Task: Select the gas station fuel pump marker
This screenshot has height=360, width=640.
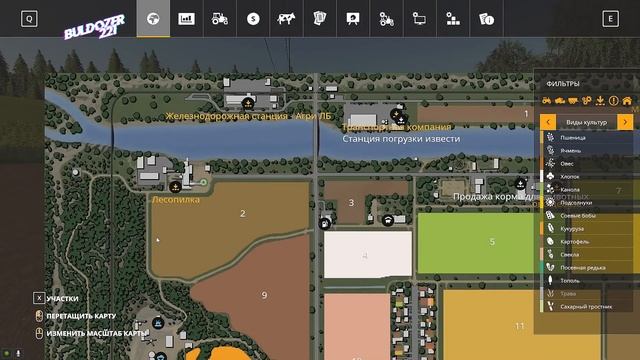Action: coord(324,223)
